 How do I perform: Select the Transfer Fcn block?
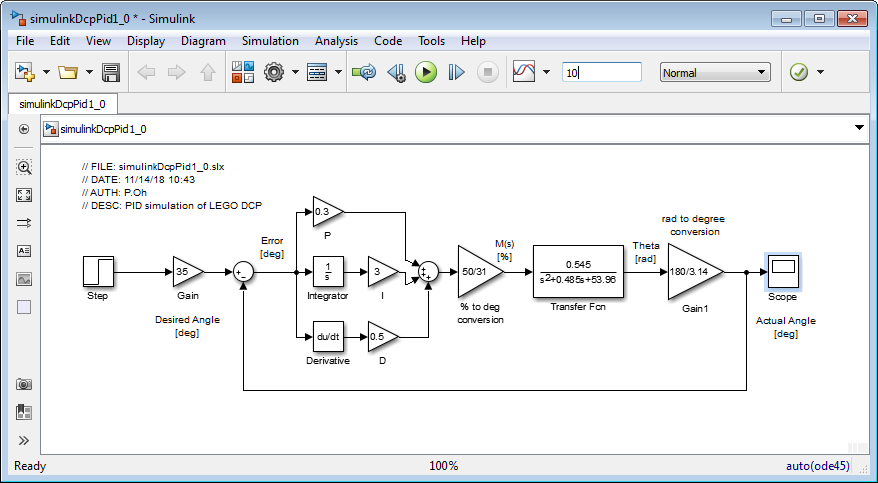click(578, 272)
